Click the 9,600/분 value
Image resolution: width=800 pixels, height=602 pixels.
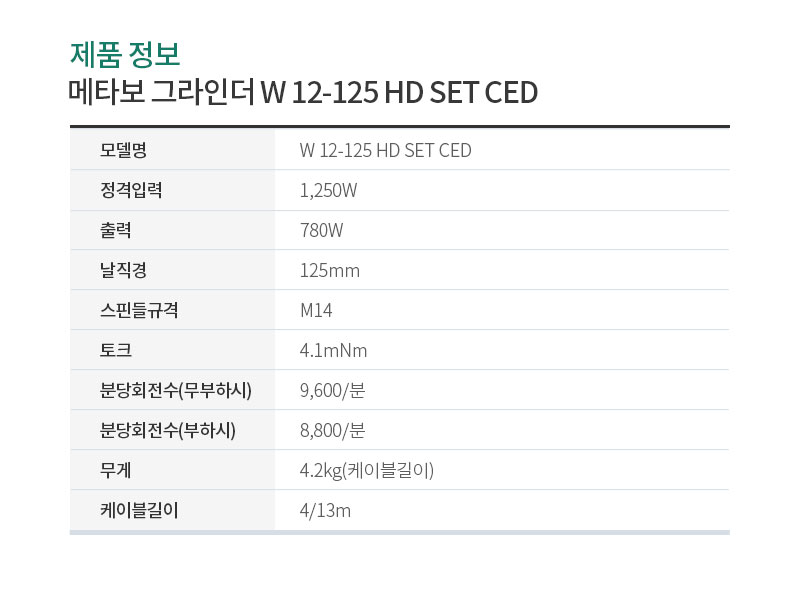(333, 390)
